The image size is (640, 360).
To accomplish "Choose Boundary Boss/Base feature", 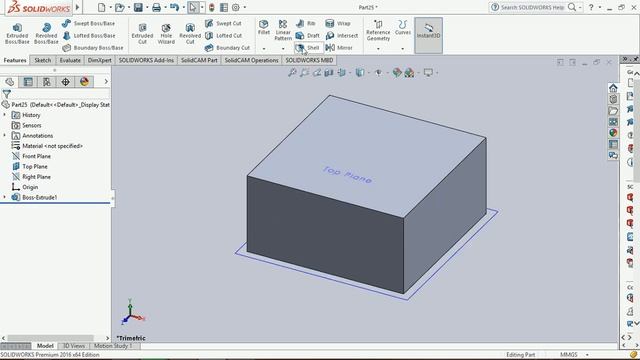I will coord(93,48).
